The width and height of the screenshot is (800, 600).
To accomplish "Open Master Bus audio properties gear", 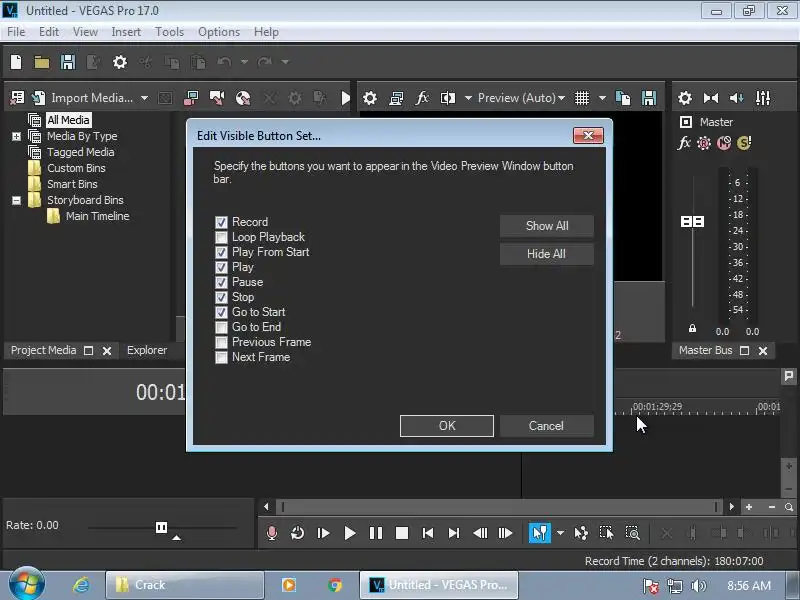I will [x=685, y=97].
